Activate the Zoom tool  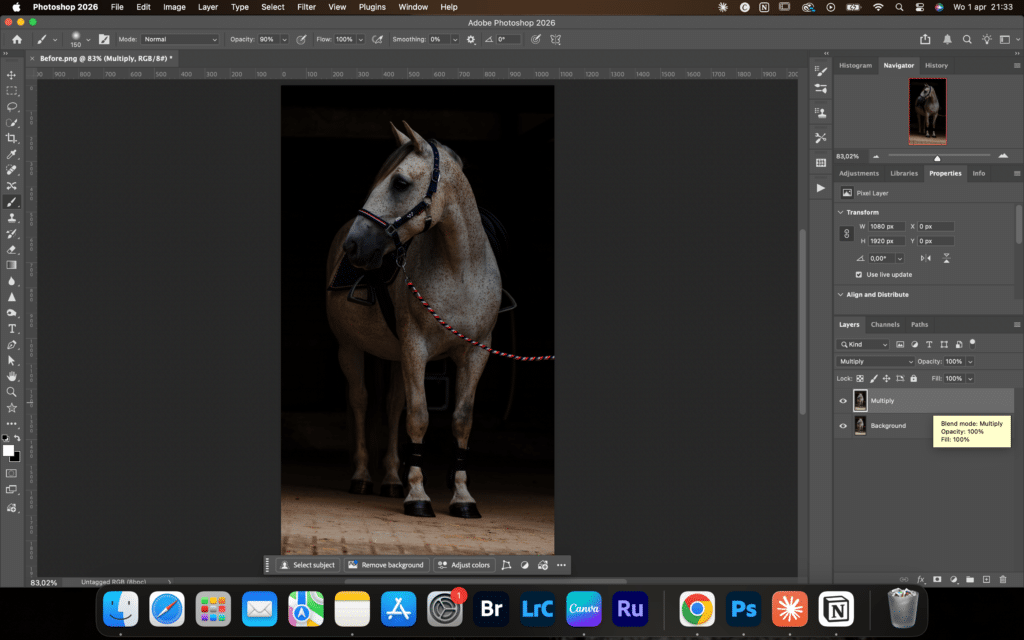(12, 392)
